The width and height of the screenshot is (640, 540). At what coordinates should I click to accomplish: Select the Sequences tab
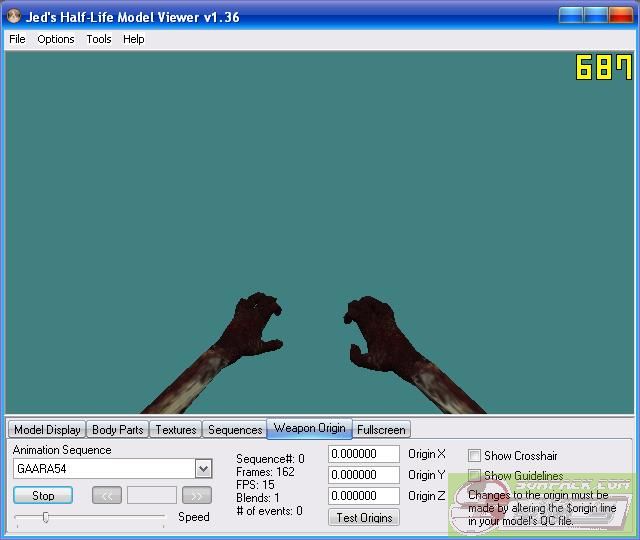tap(235, 430)
